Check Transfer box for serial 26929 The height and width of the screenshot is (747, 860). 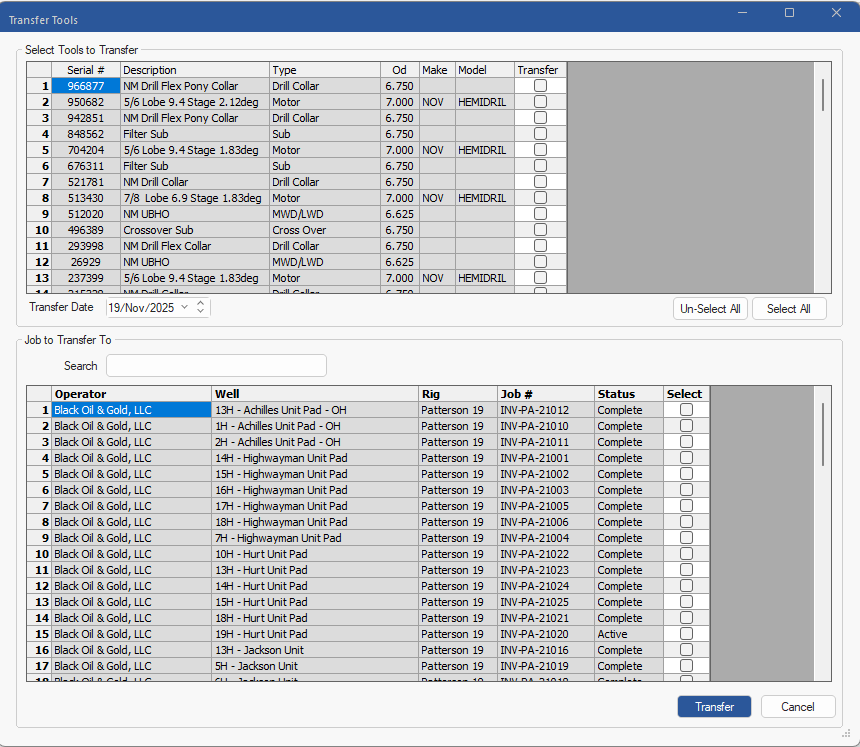coord(540,262)
